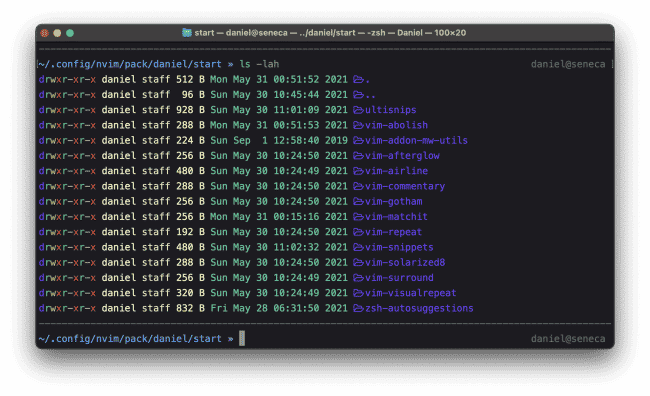The width and height of the screenshot is (650, 396).
Task: Click the directory name 'vim-snippets'
Action: tap(399, 248)
